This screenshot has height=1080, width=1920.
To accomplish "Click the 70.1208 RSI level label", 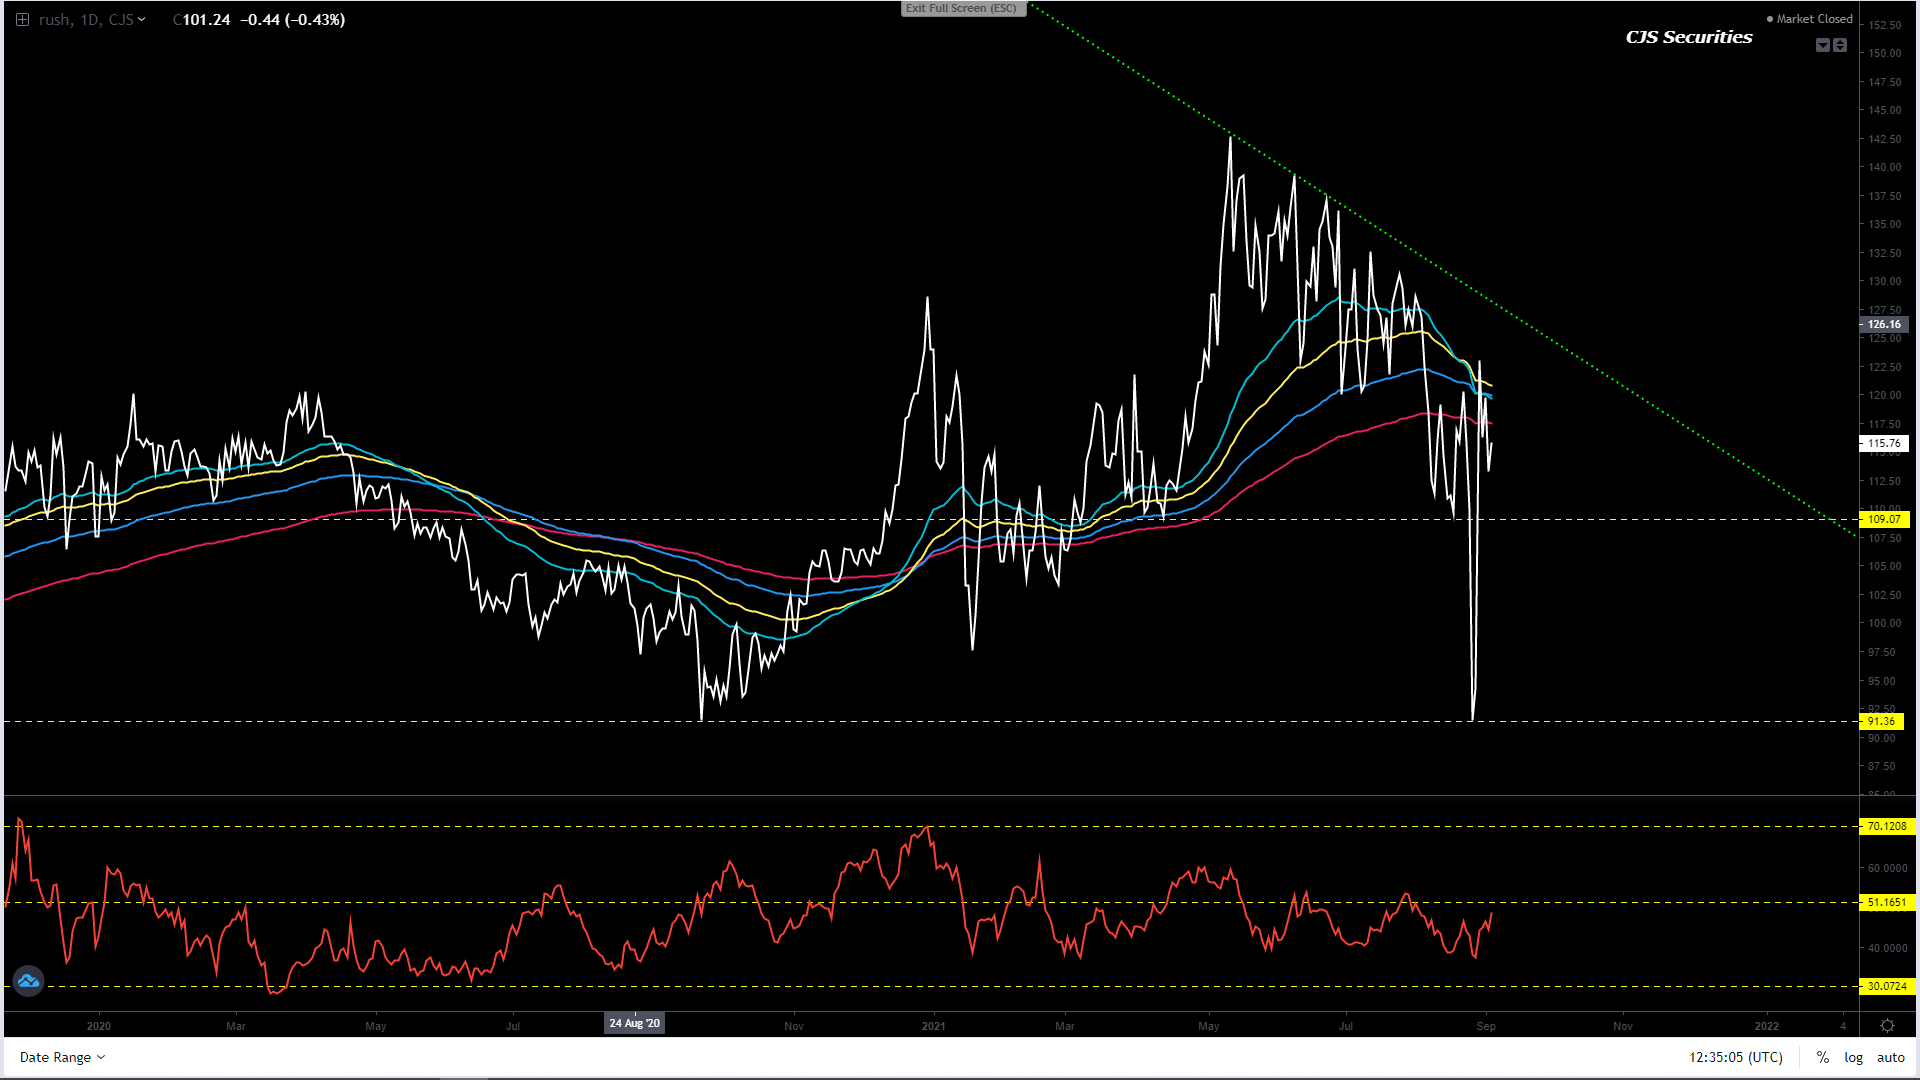I will (1886, 826).
